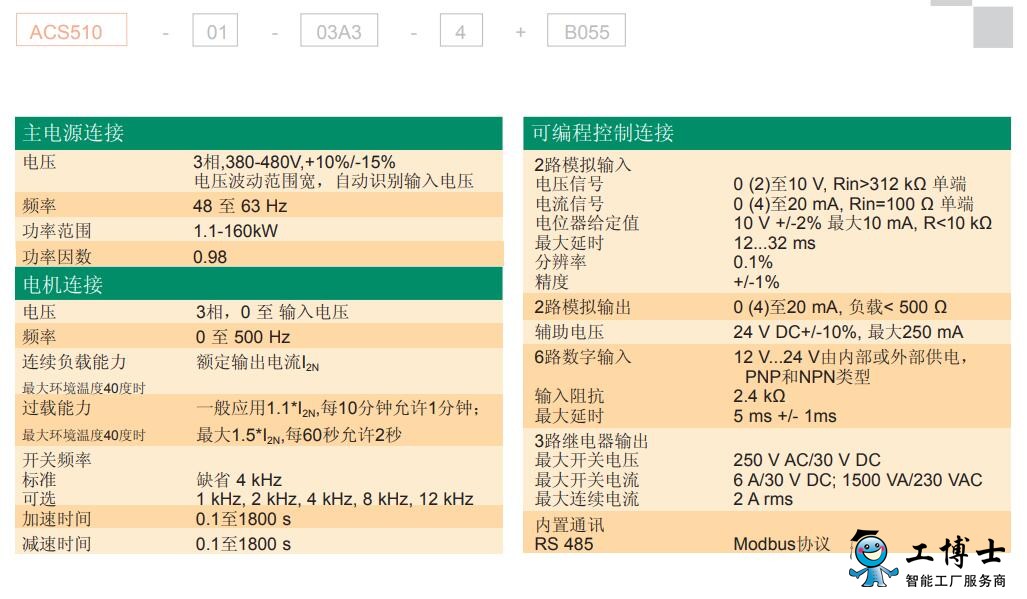
Task: Click the 12 V...24 V由内部或外部供电 value
Action: pyautogui.click(x=851, y=357)
